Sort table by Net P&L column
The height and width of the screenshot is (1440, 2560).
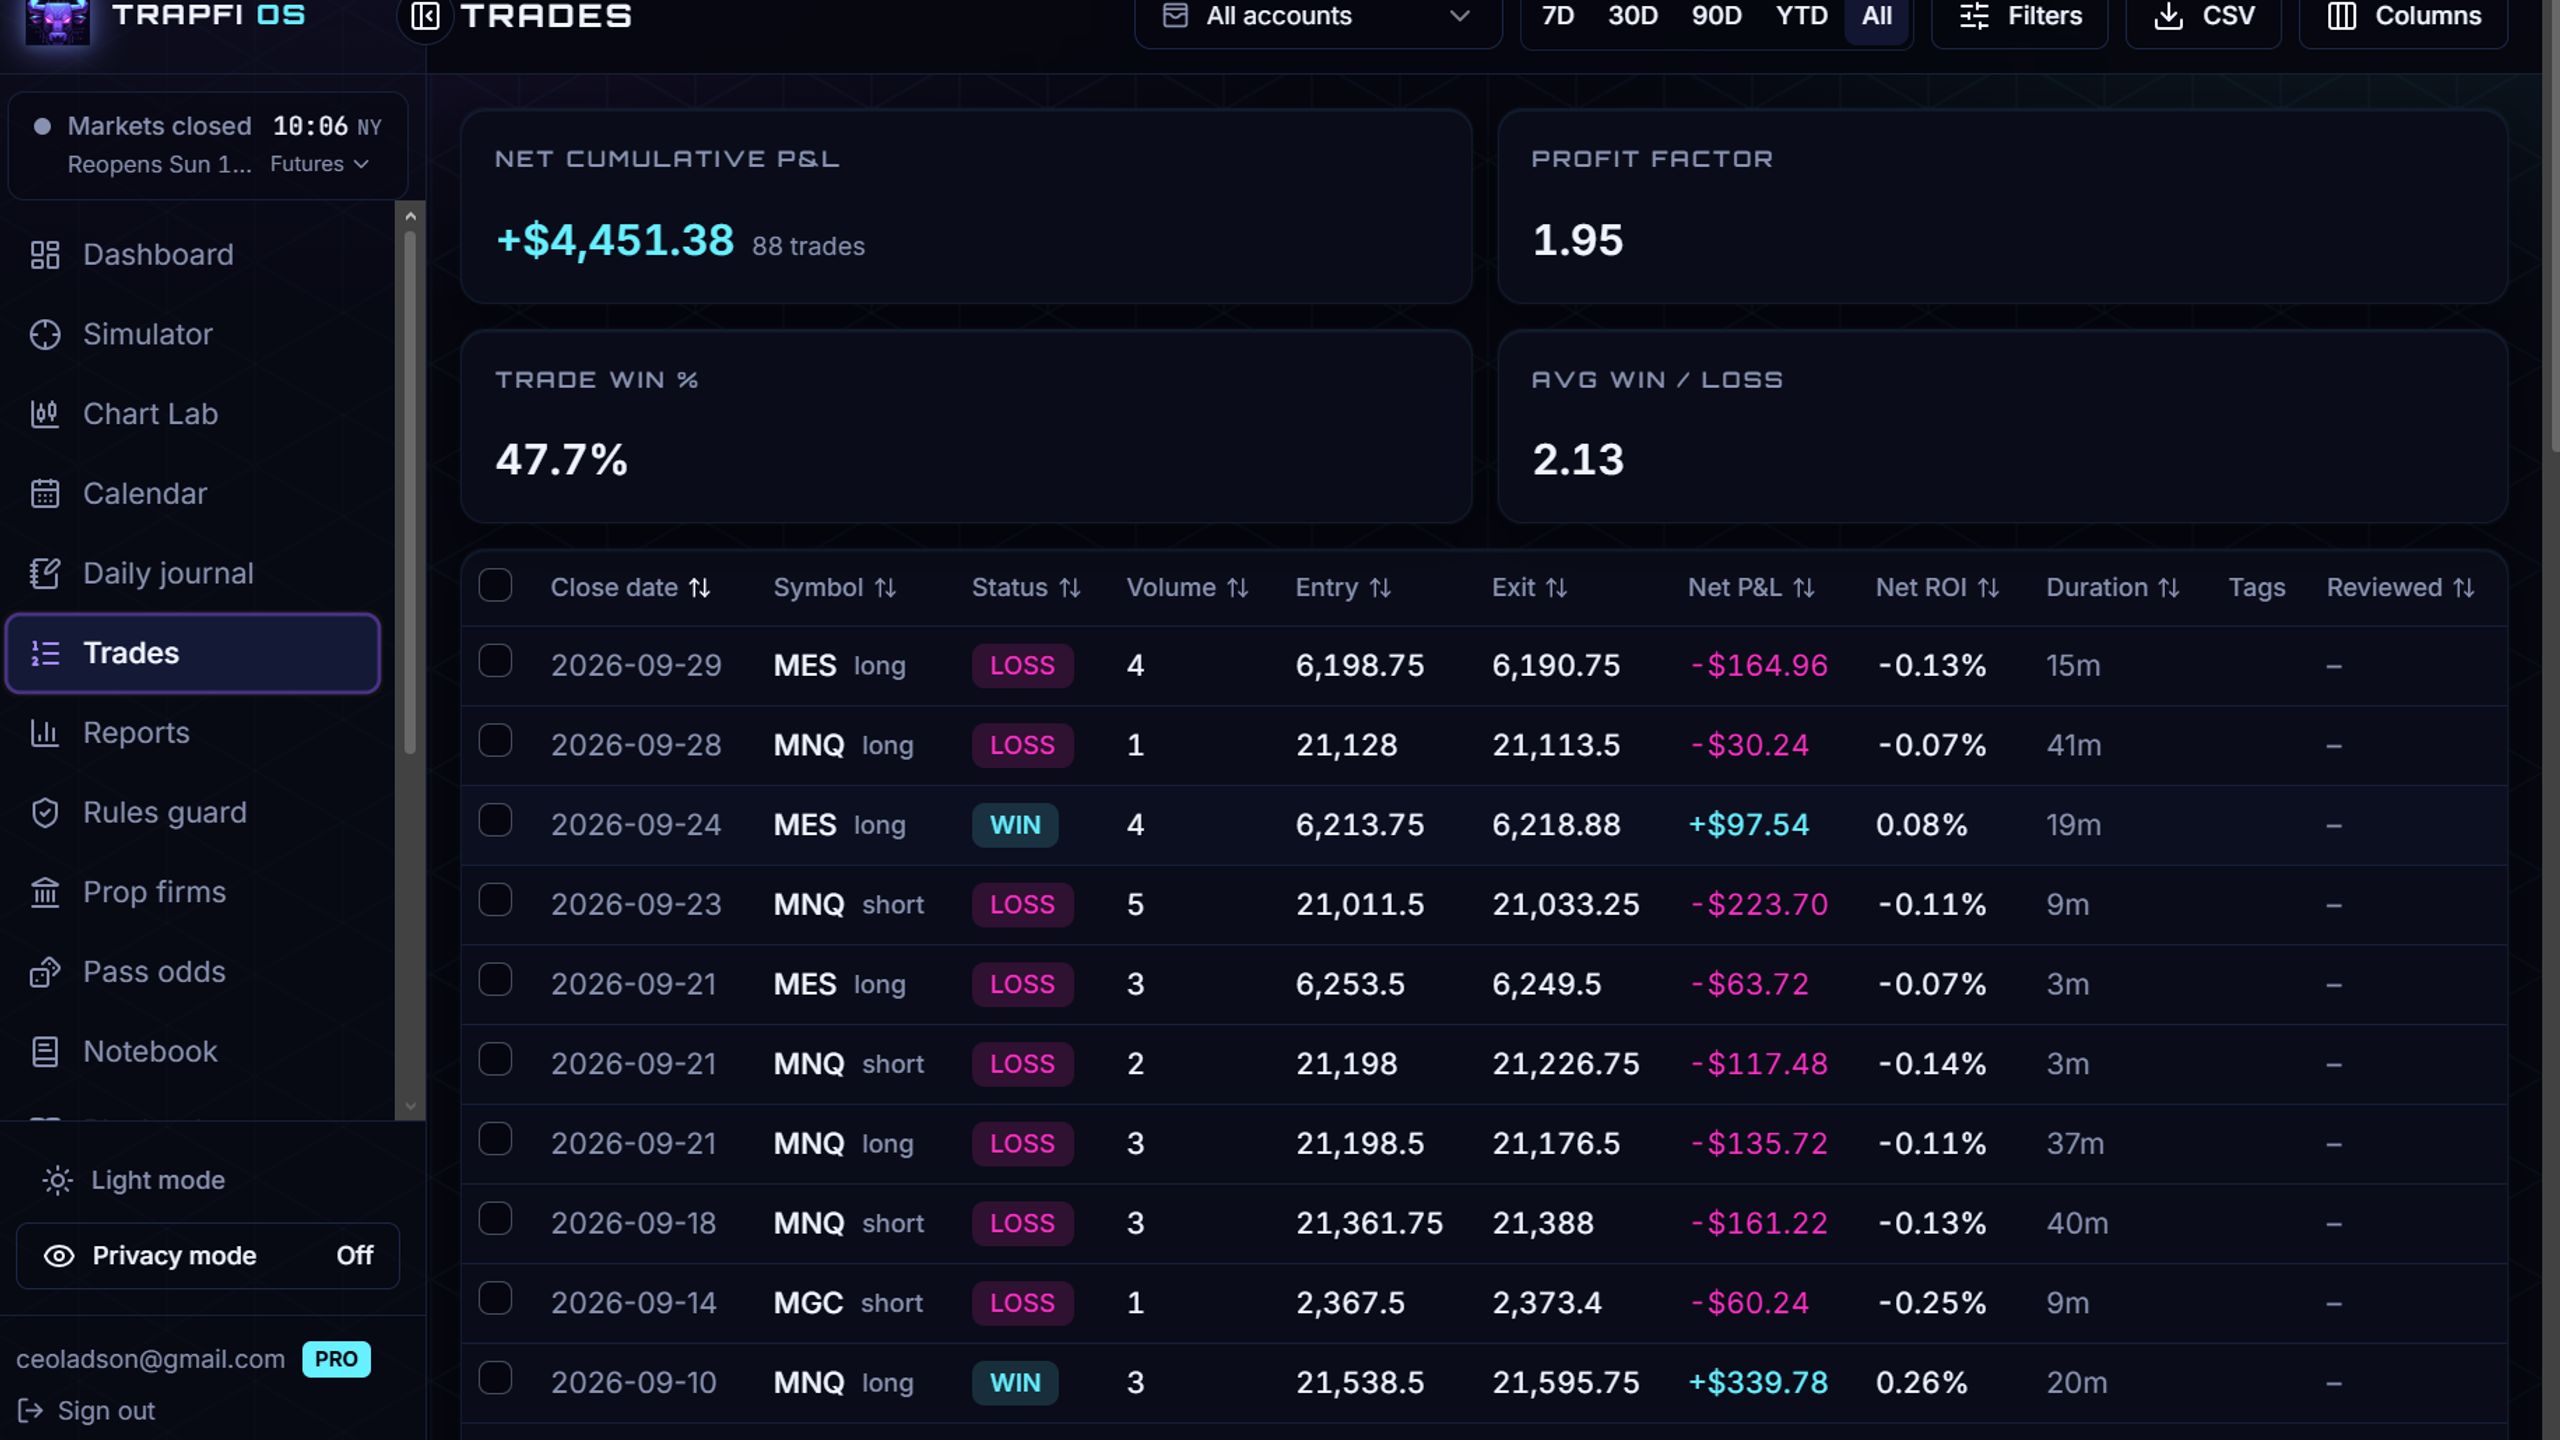pos(1750,588)
